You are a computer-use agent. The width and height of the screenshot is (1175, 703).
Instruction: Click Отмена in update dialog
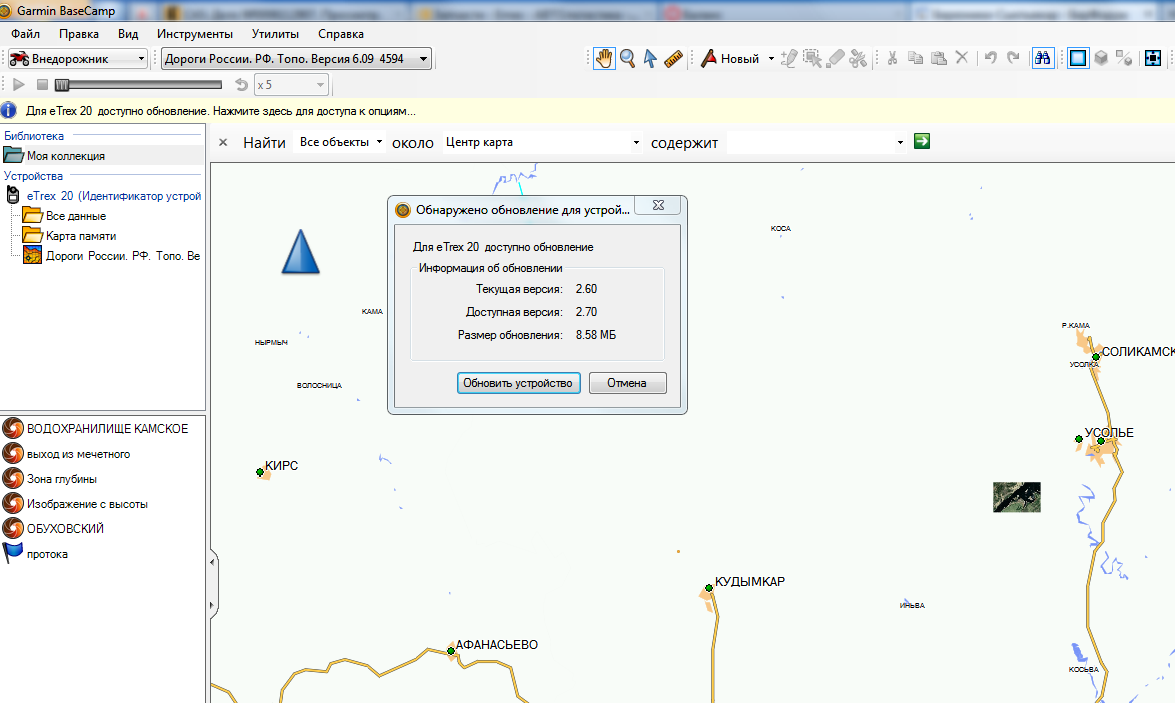click(627, 383)
